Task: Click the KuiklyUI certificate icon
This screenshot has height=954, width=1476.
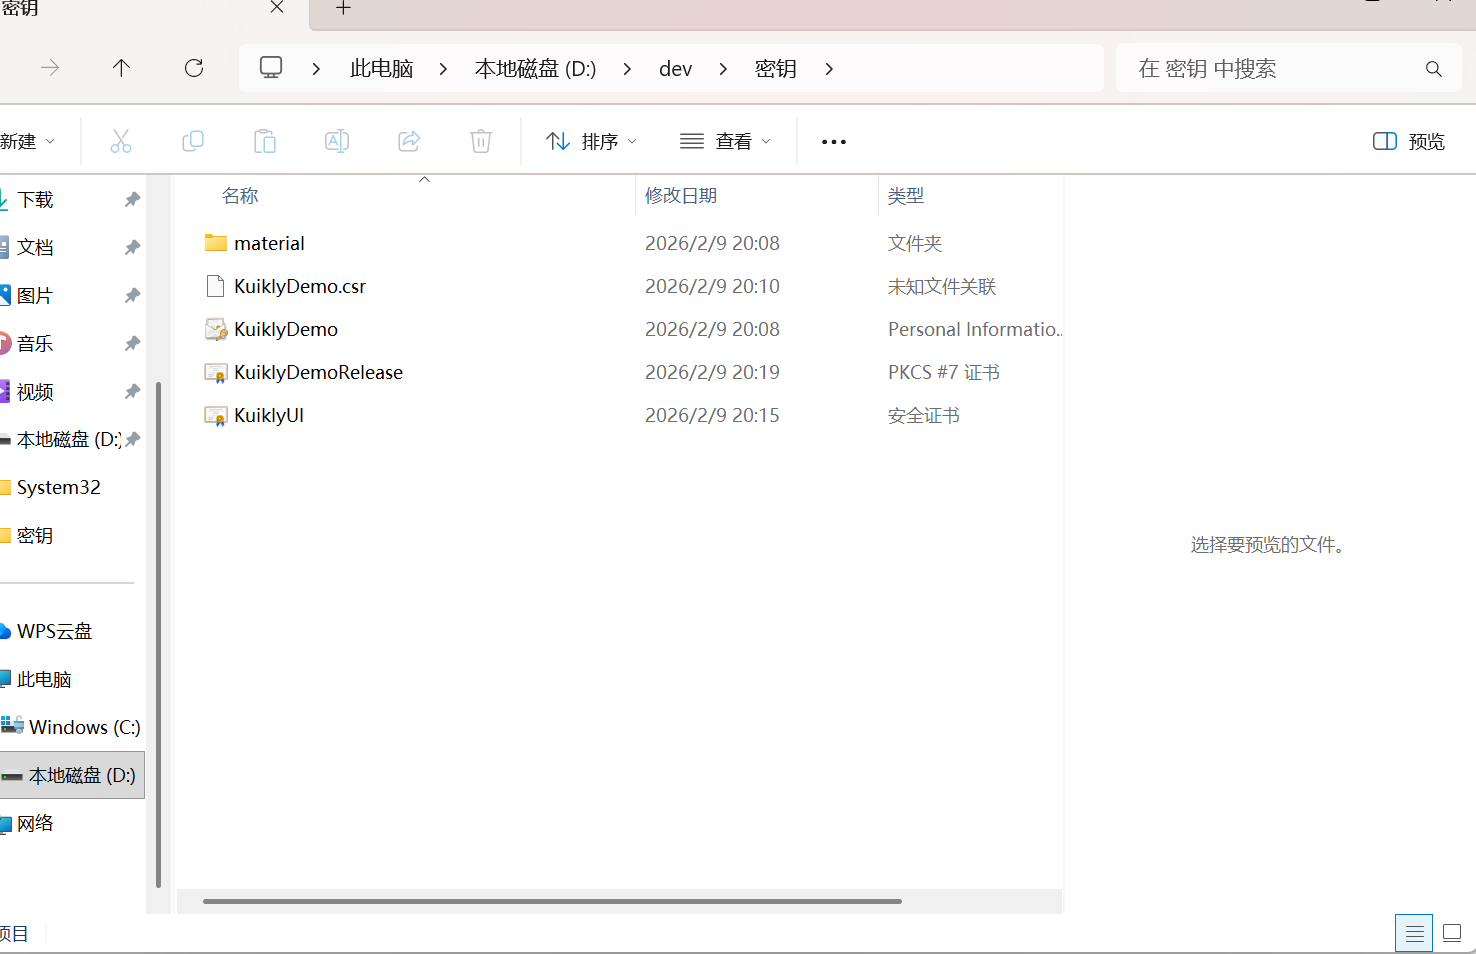Action: tap(216, 416)
